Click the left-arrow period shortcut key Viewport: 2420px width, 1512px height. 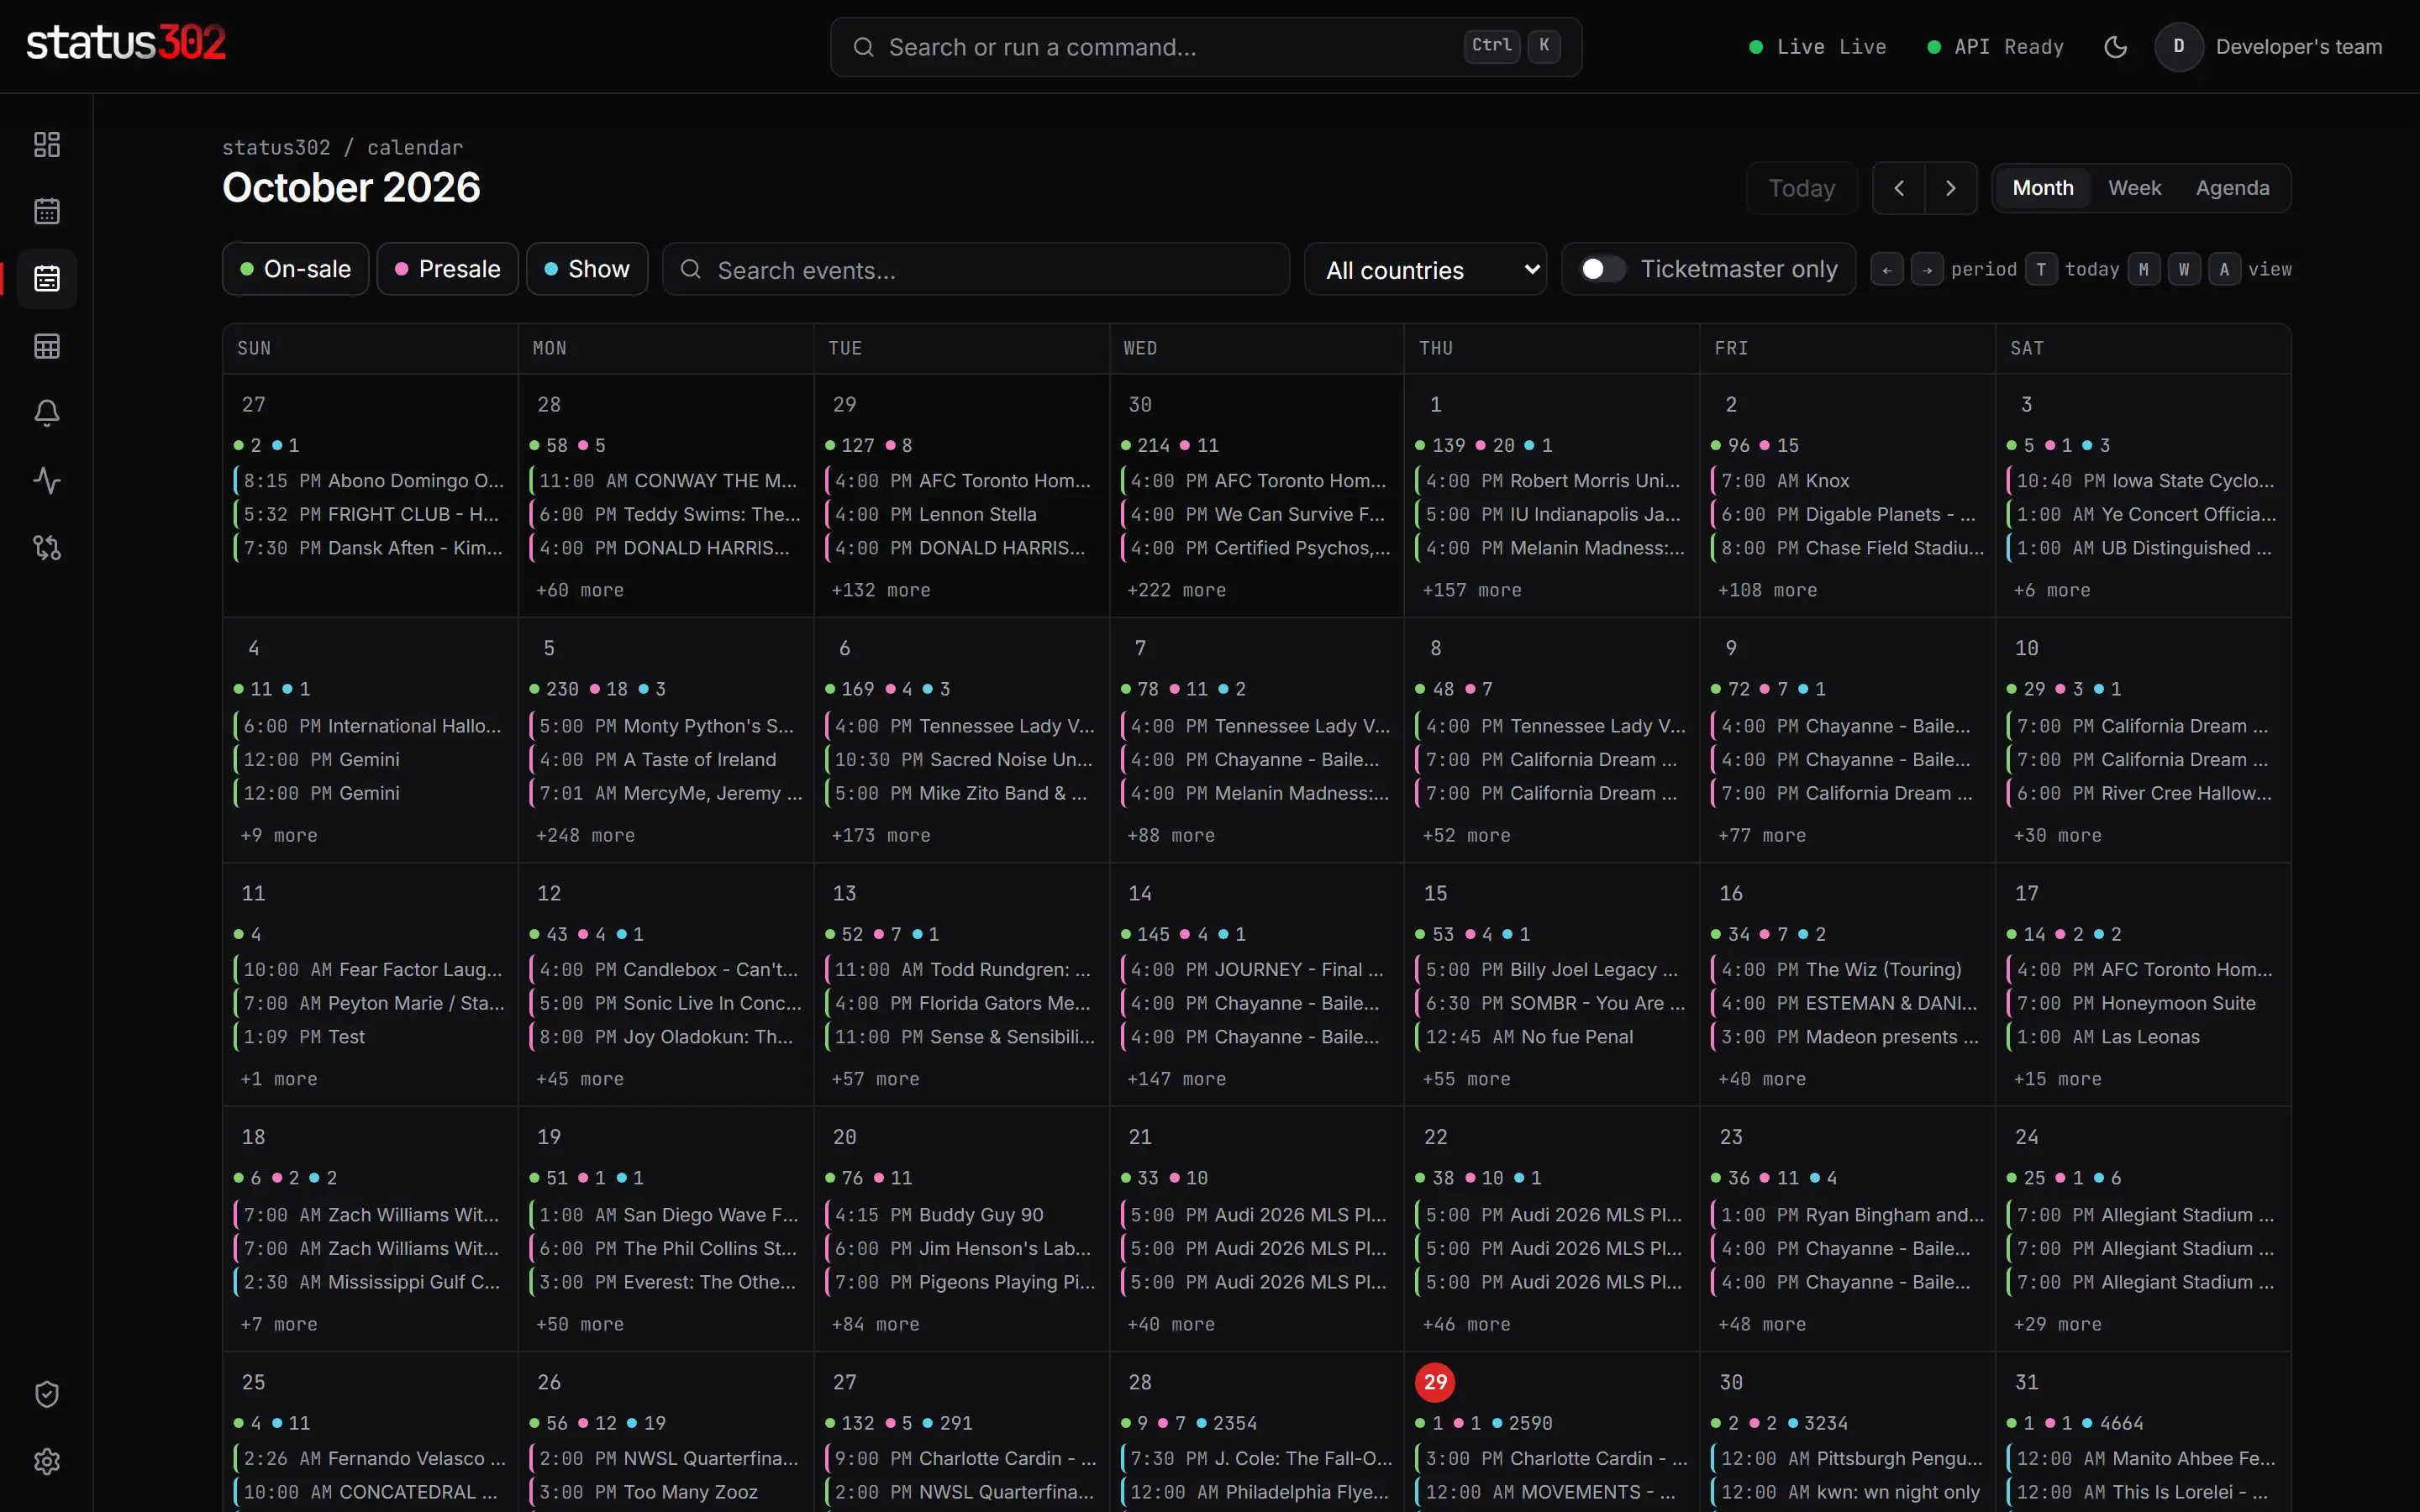click(x=1887, y=269)
